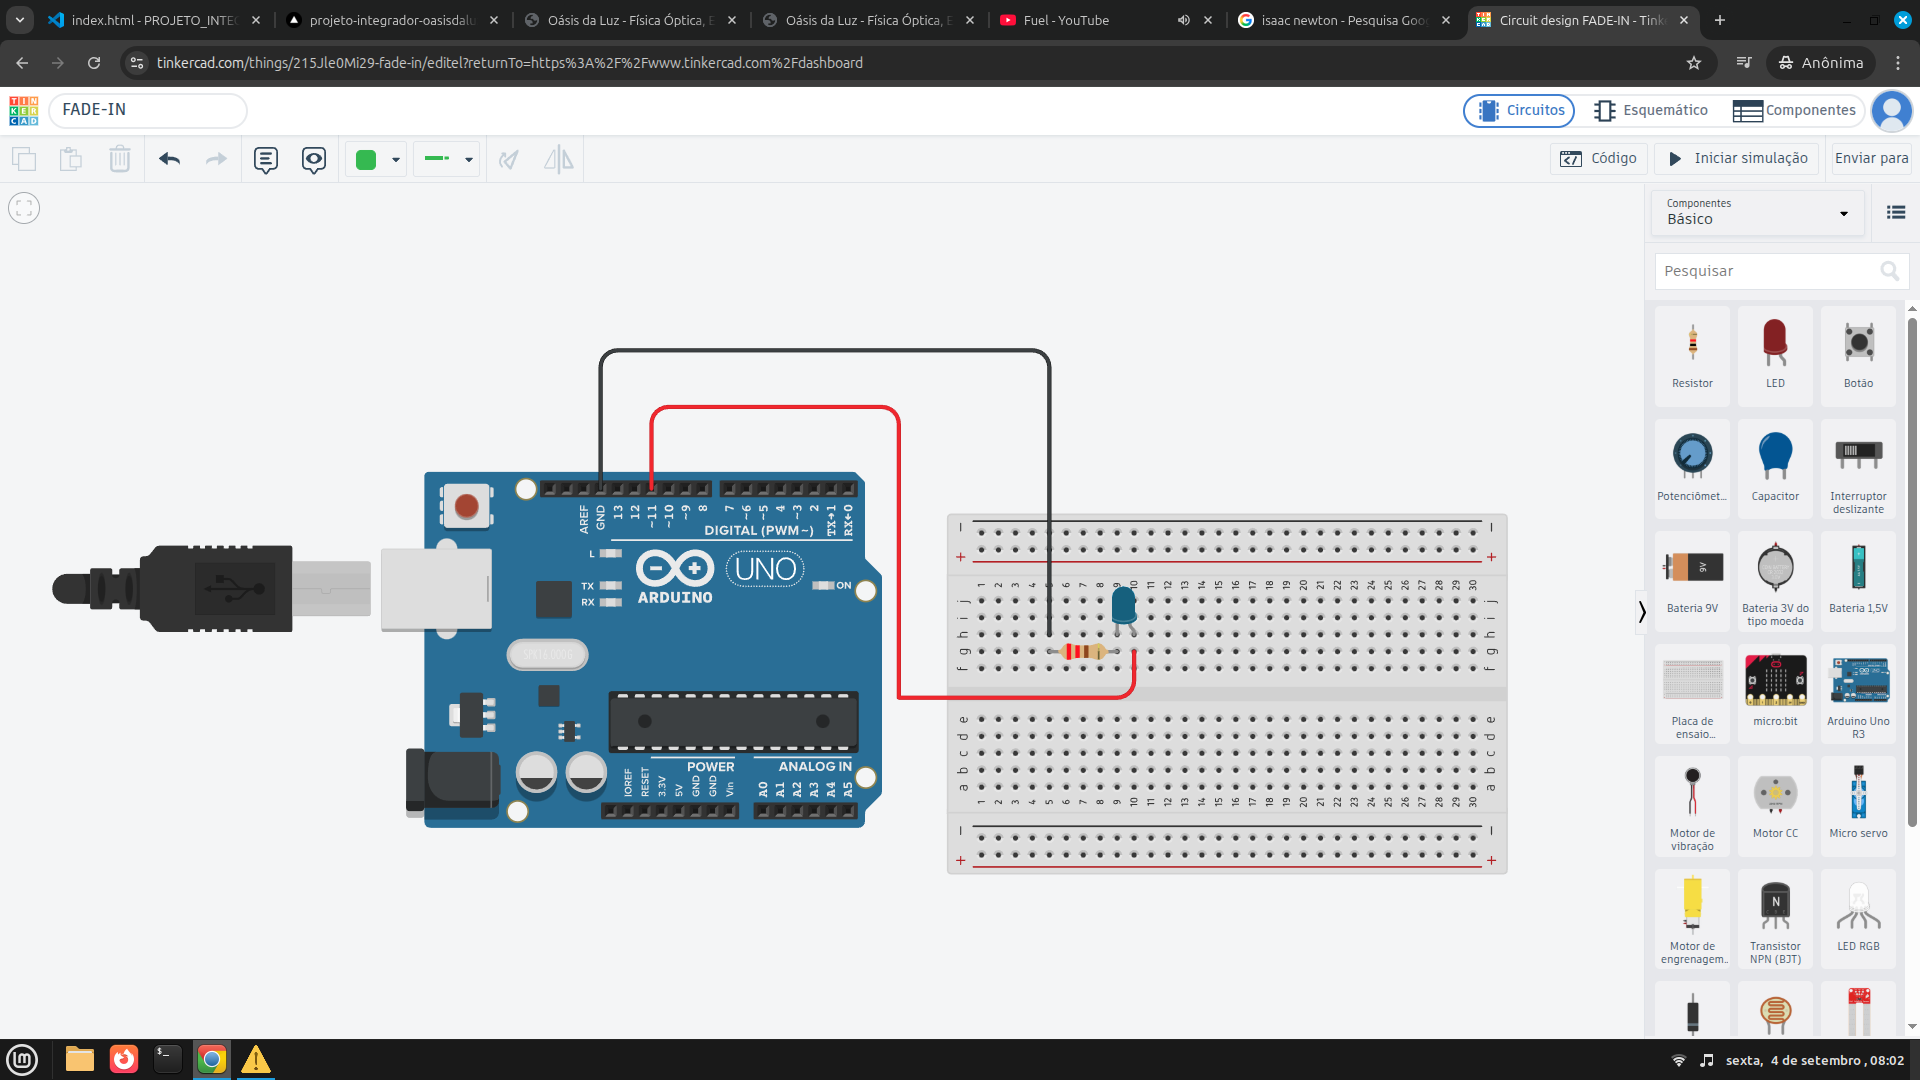The height and width of the screenshot is (1080, 1920).
Task: Select the Placa de ensaio component
Action: pyautogui.click(x=1692, y=694)
